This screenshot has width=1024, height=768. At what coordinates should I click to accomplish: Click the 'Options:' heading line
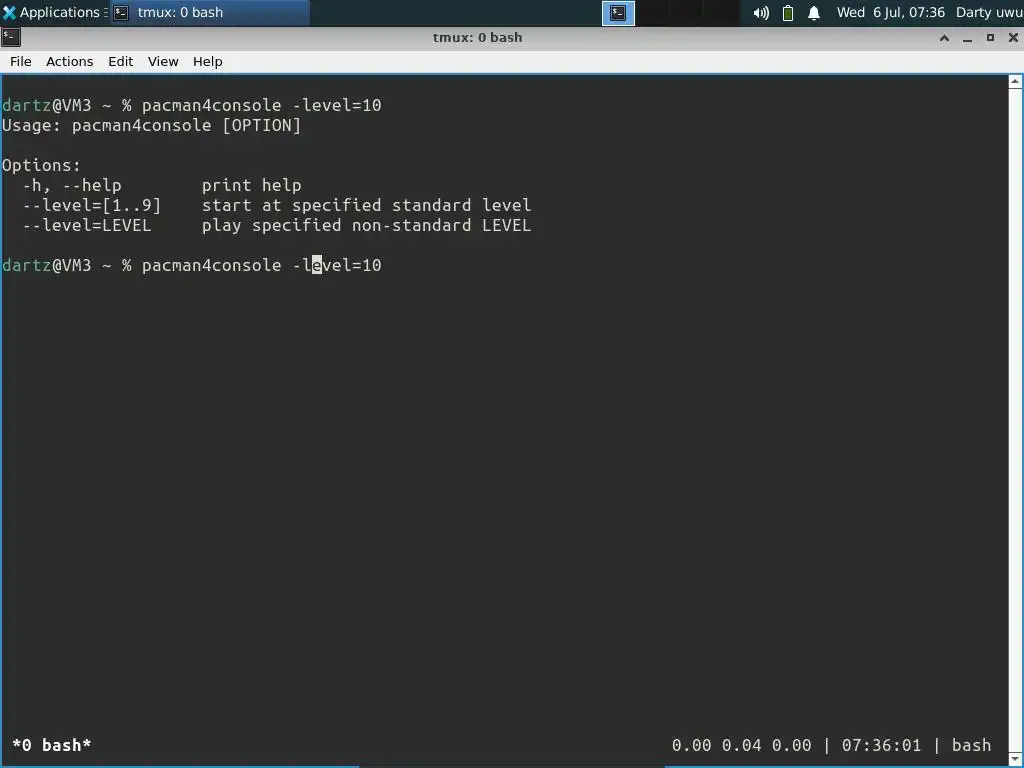tap(41, 165)
